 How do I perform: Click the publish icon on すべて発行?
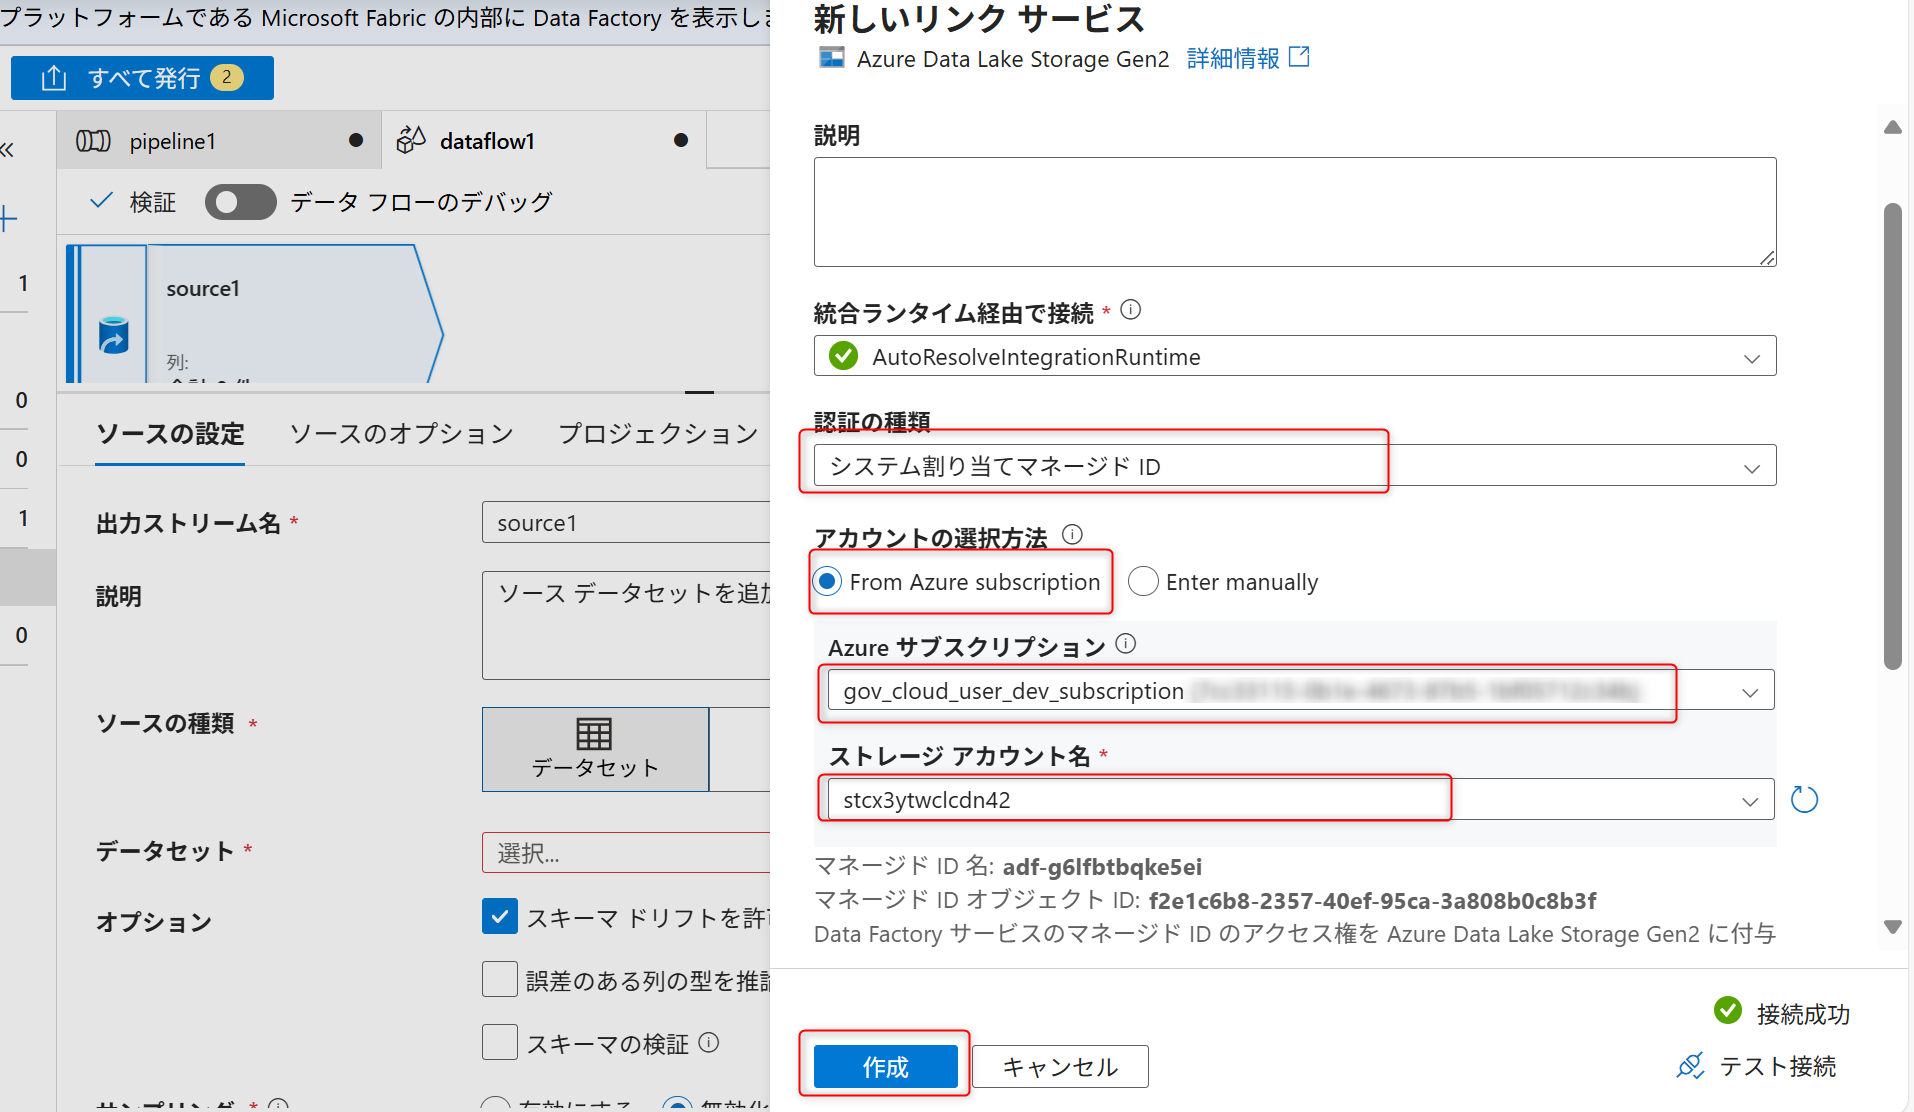coord(55,77)
